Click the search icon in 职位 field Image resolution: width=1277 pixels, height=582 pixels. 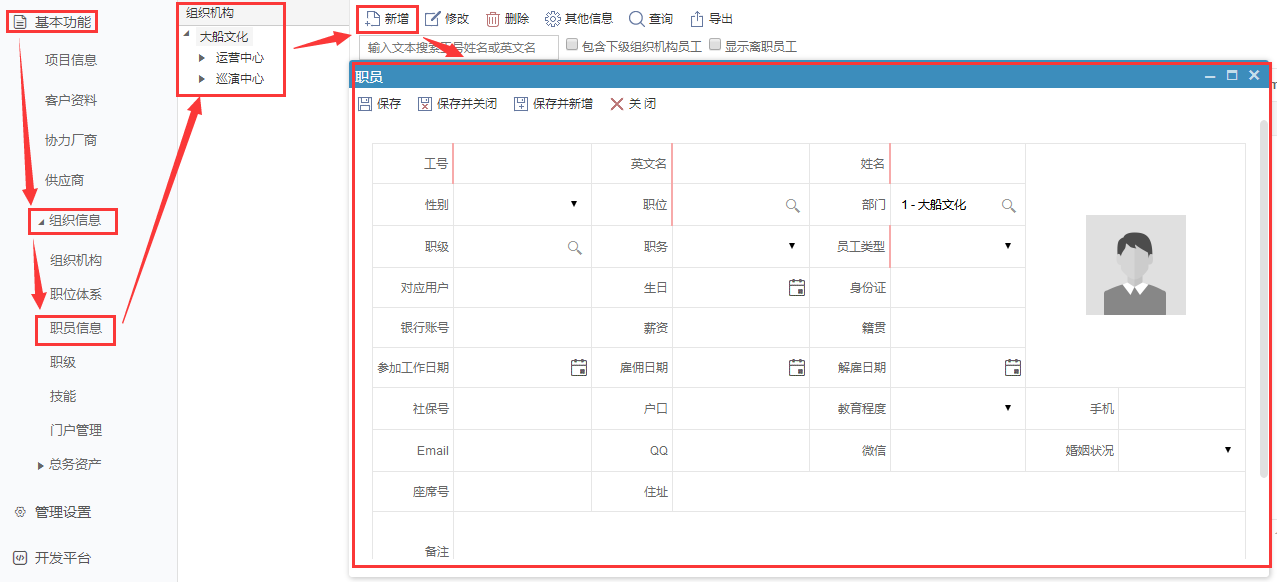792,205
